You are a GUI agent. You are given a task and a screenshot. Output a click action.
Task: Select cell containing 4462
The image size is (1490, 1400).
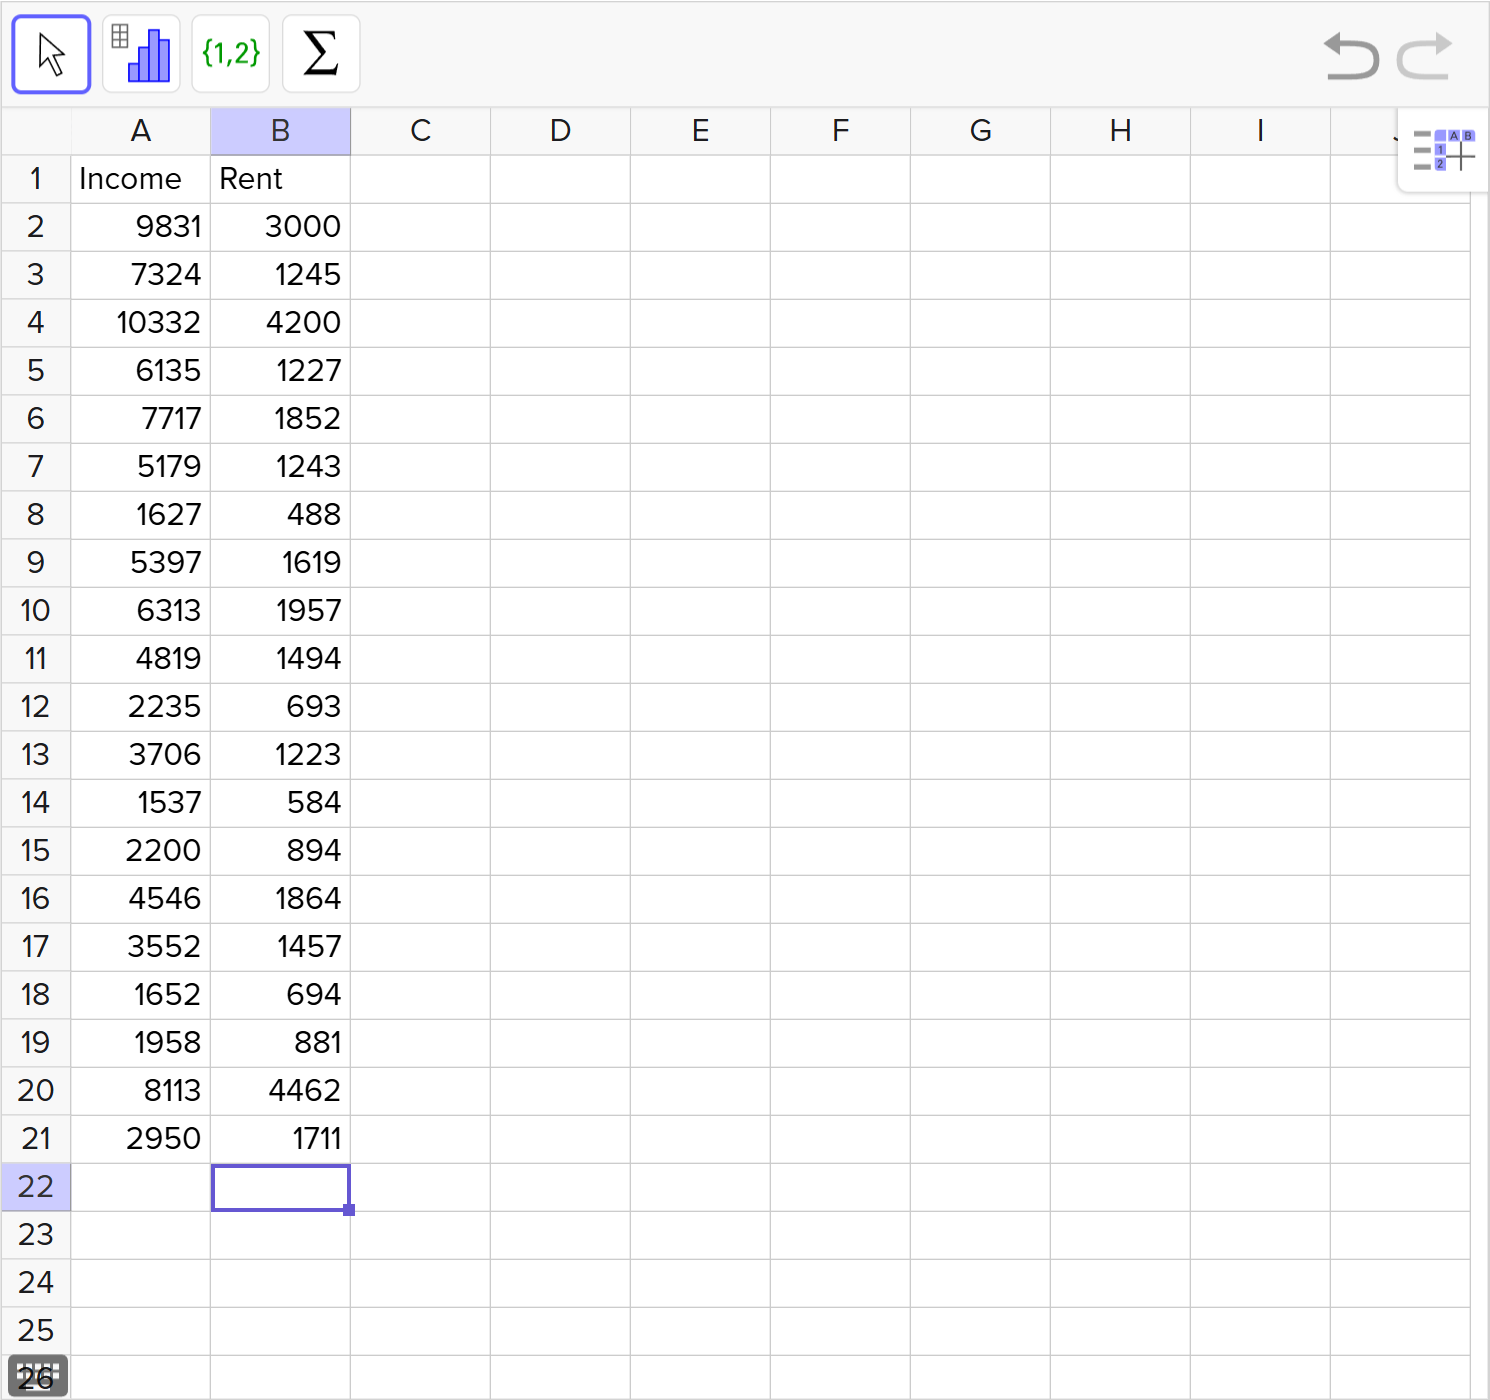tap(281, 1091)
